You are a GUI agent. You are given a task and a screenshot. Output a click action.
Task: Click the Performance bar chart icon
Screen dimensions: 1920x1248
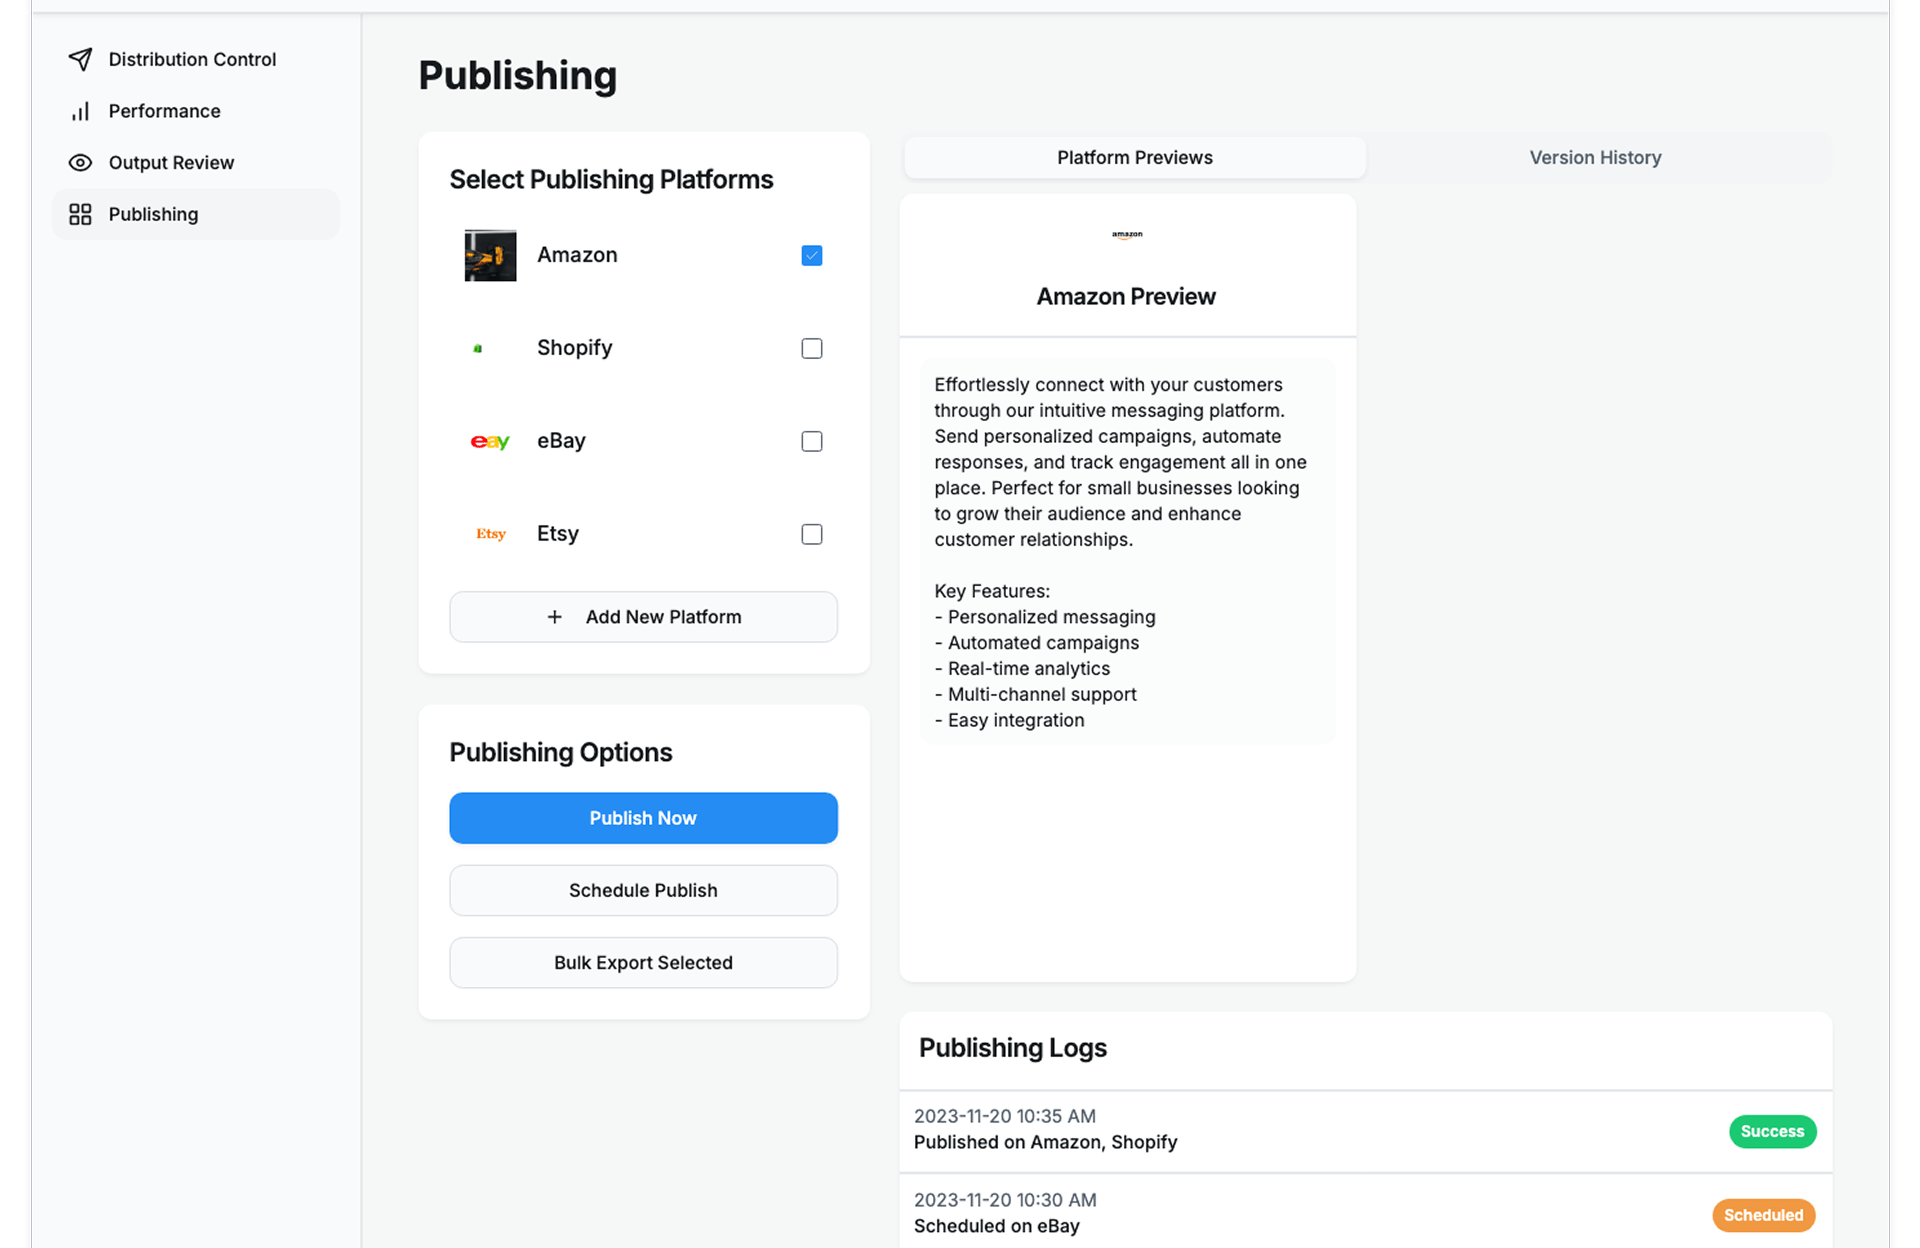[x=80, y=111]
